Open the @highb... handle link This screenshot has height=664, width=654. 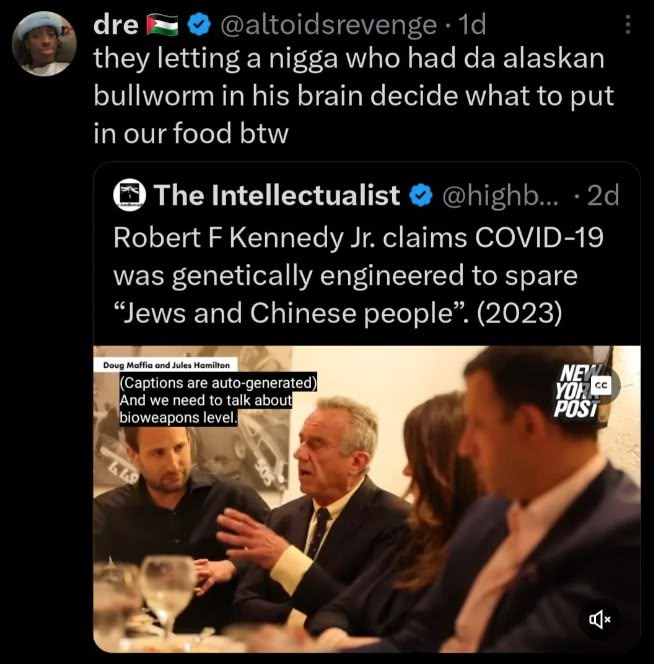coord(500,196)
